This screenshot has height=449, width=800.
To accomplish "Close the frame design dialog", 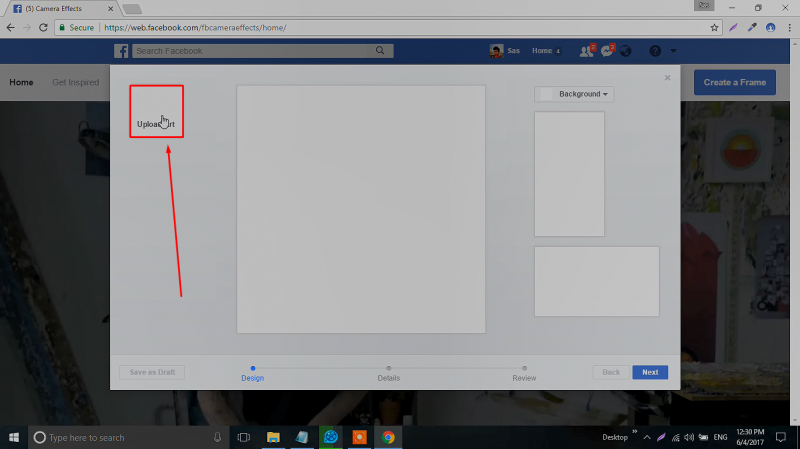I will pyautogui.click(x=667, y=78).
